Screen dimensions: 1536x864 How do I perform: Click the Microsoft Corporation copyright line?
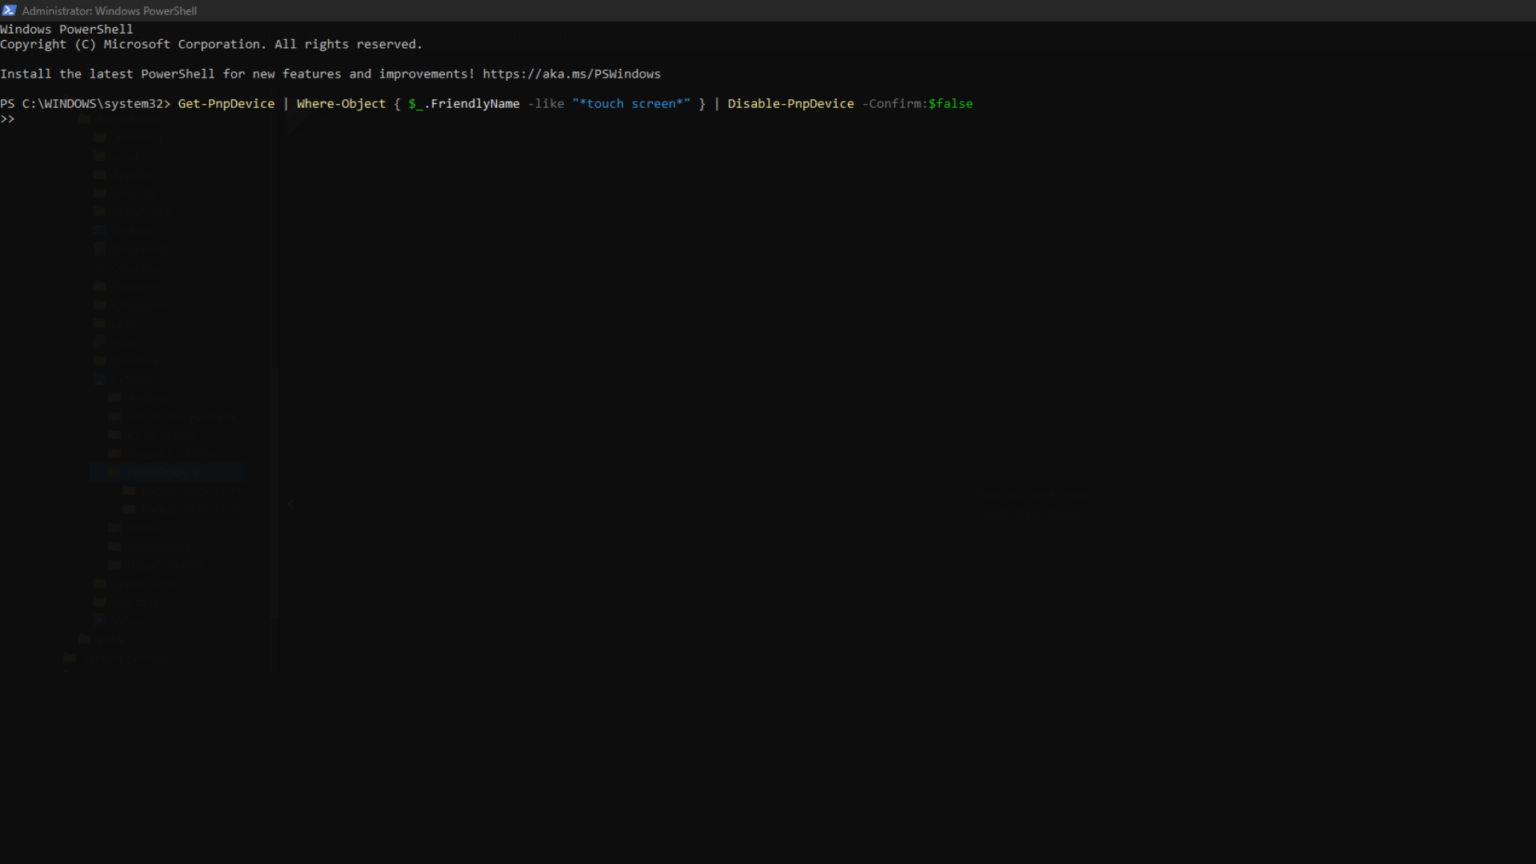211,44
